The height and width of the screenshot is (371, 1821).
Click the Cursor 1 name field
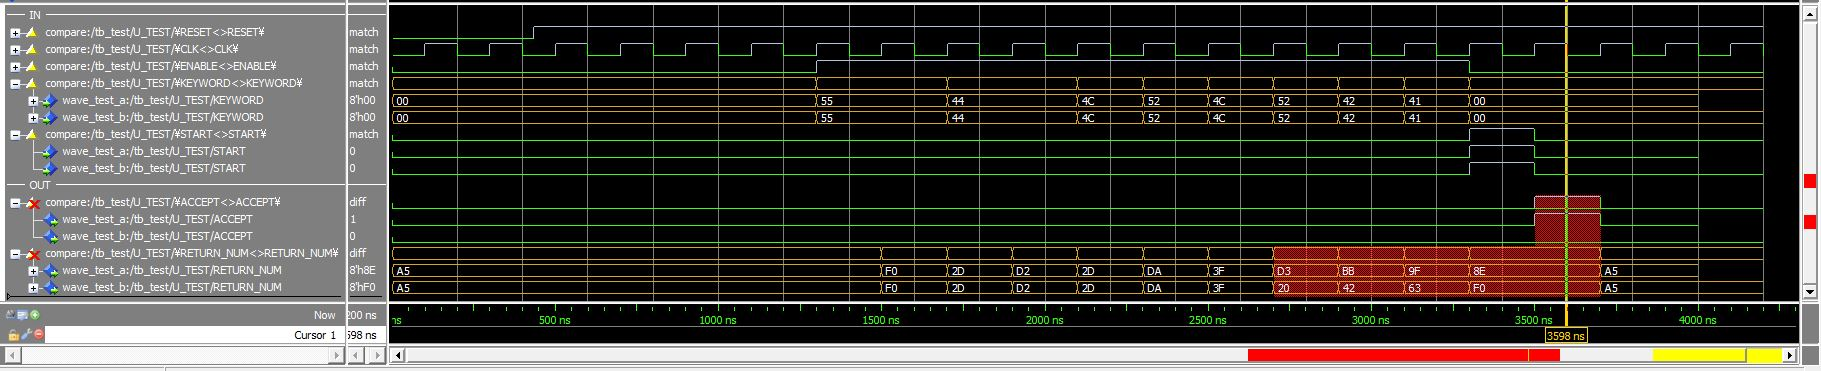tap(195, 335)
